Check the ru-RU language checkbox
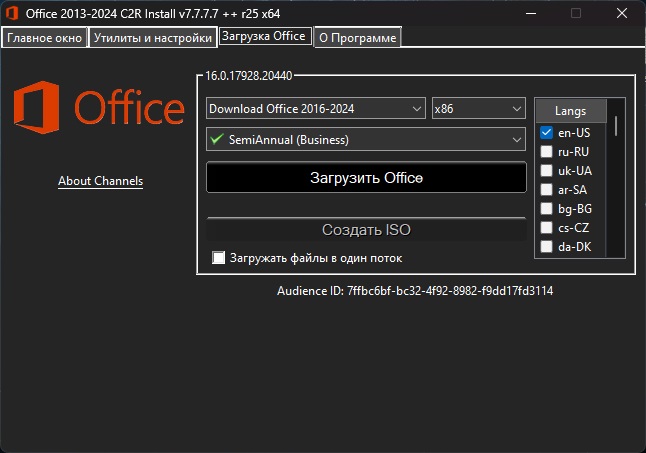Image resolution: width=646 pixels, height=453 pixels. point(546,152)
